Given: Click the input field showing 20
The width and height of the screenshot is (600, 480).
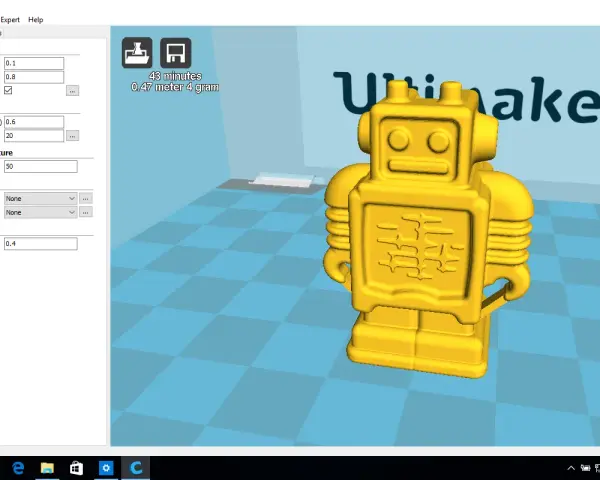Looking at the screenshot, I should pos(34,136).
